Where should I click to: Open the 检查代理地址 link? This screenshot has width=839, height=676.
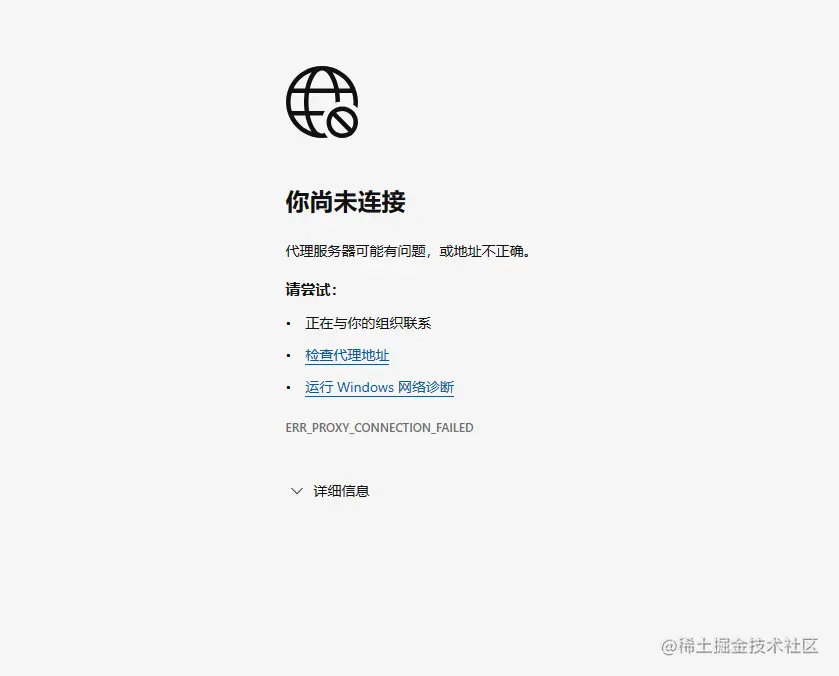click(x=347, y=355)
